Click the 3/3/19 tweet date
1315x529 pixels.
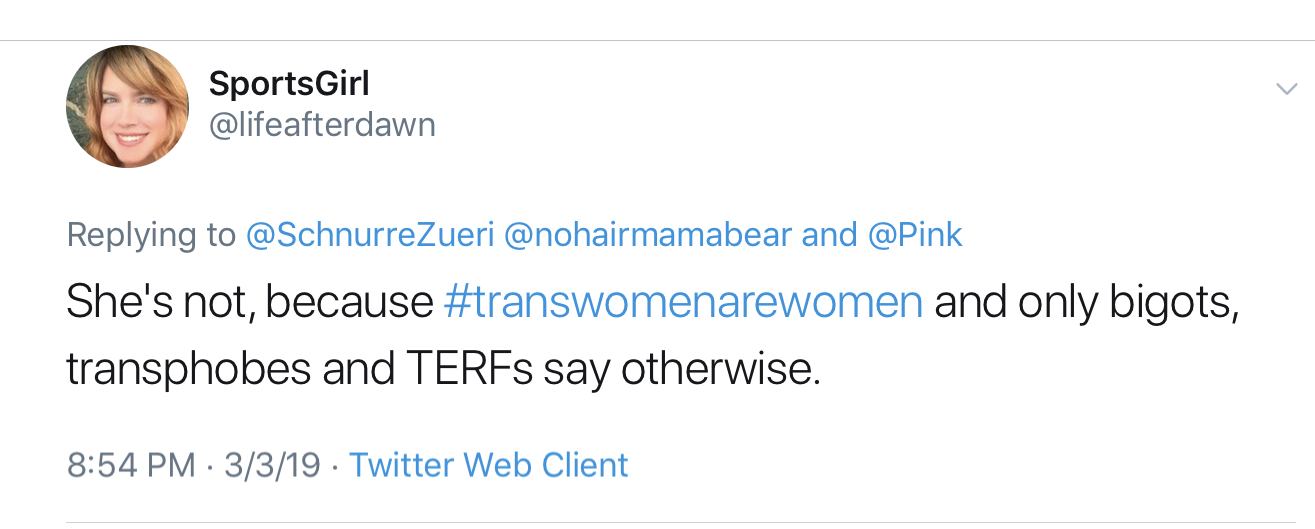270,465
